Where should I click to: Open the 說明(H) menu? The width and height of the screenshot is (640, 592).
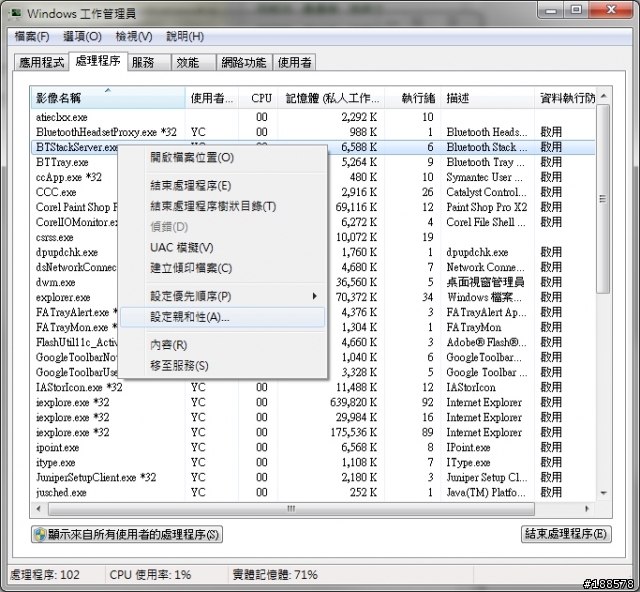[x=184, y=37]
